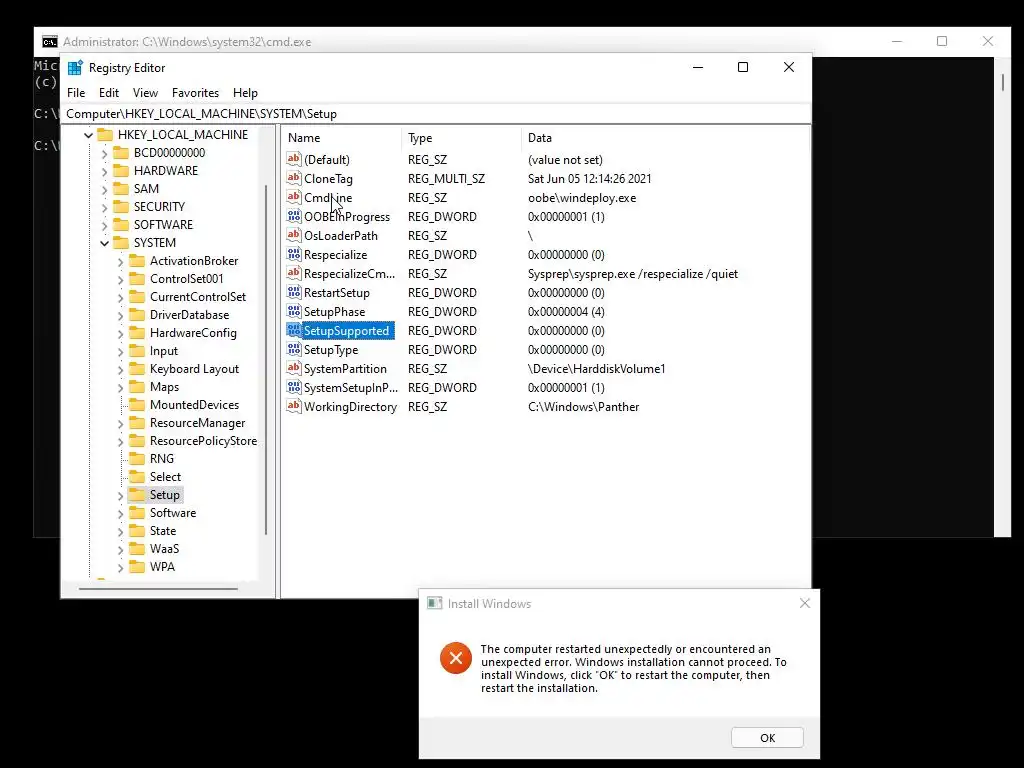This screenshot has height=768, width=1024.
Task: Expand the Keyboard Layout key
Action: [120, 370]
